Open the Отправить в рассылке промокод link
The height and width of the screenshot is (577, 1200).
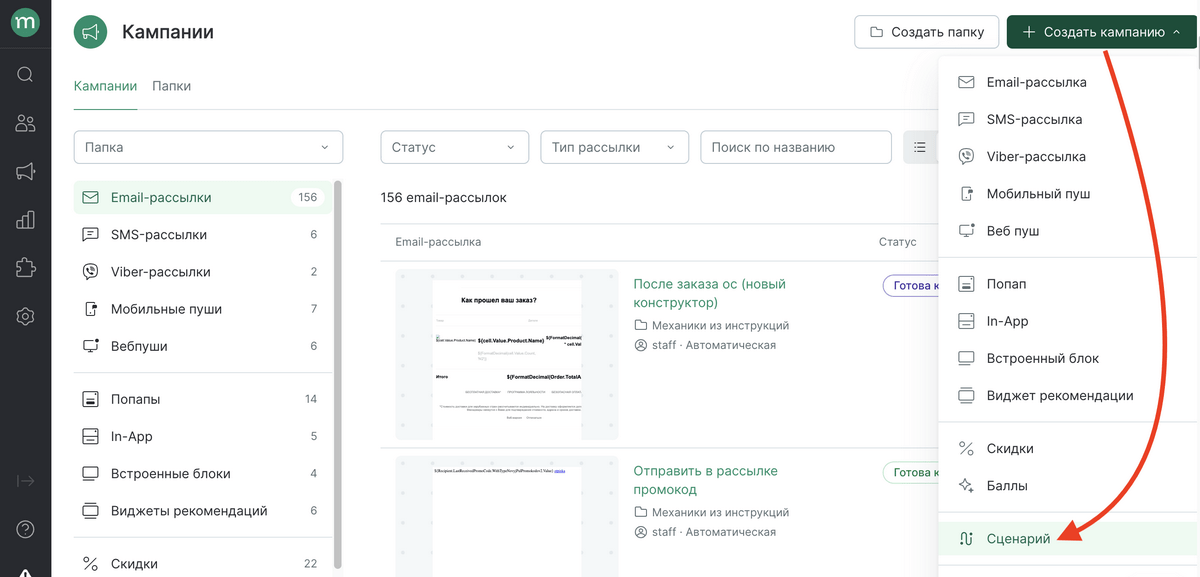(x=705, y=480)
